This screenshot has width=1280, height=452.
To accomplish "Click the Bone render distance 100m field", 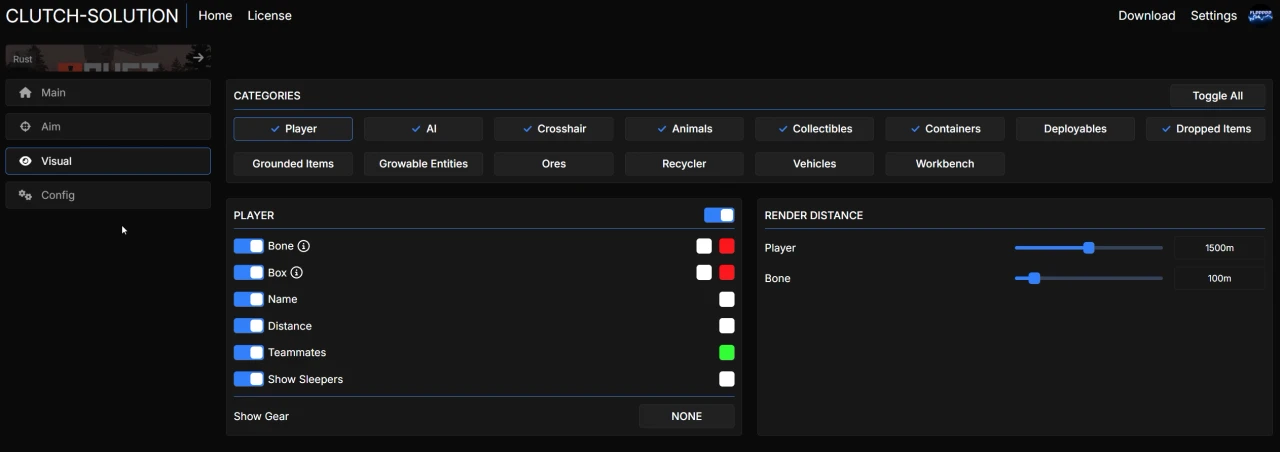I will [x=1219, y=278].
